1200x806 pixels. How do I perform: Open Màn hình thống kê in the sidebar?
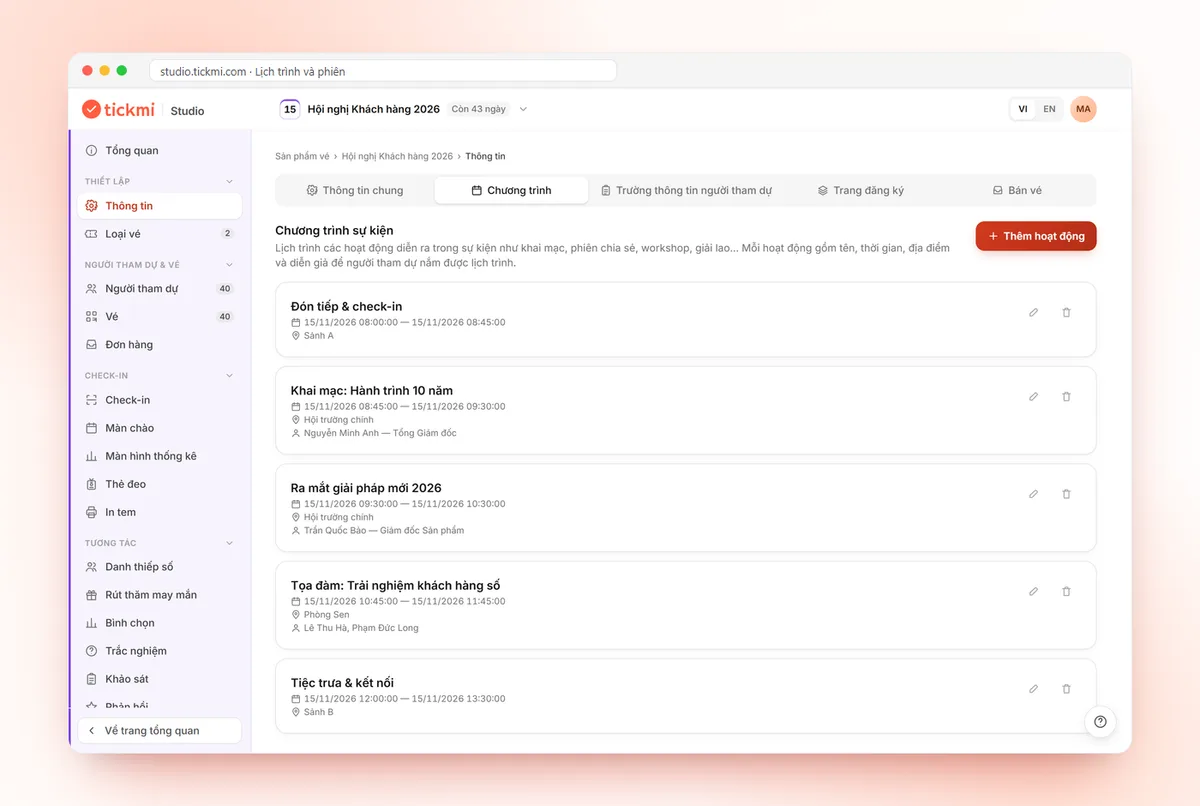point(160,456)
